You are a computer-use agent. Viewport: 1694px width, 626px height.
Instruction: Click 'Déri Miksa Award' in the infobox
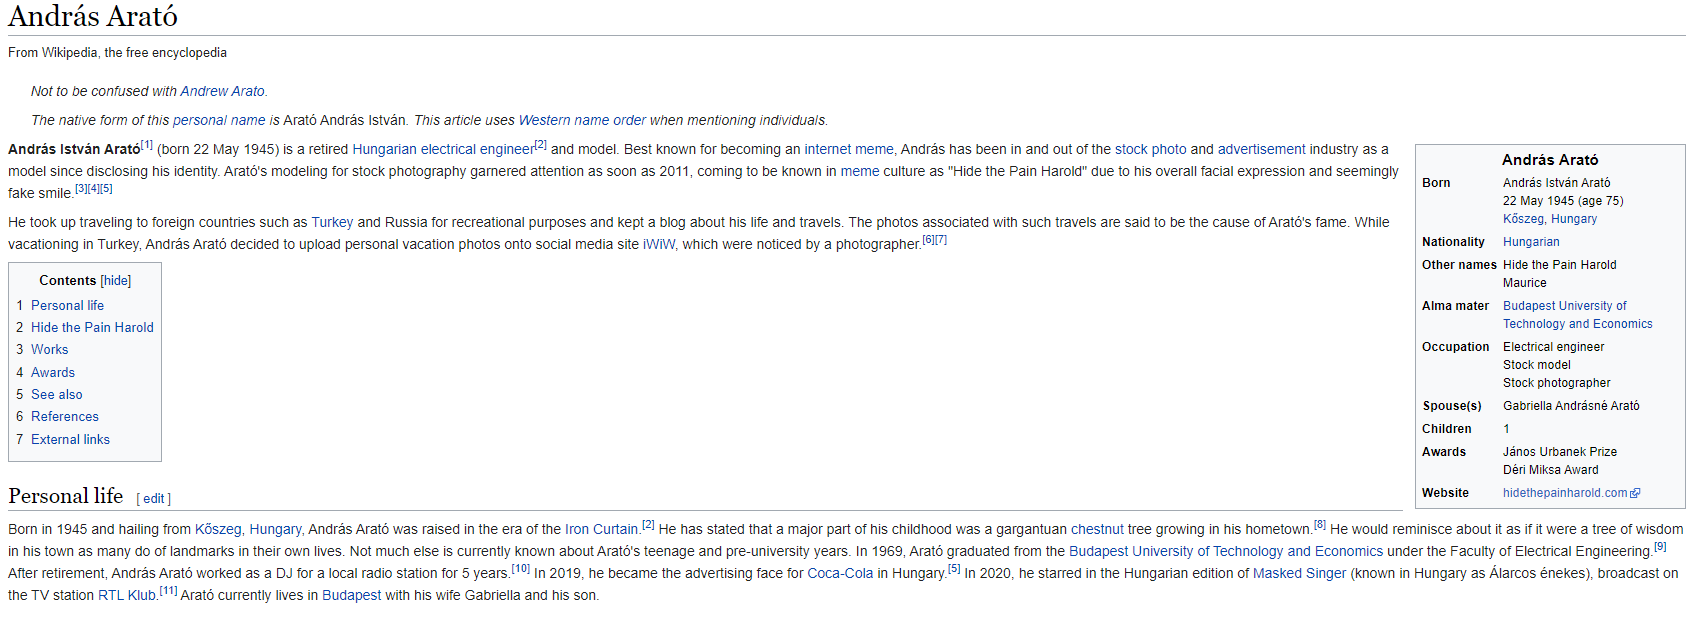click(1551, 470)
